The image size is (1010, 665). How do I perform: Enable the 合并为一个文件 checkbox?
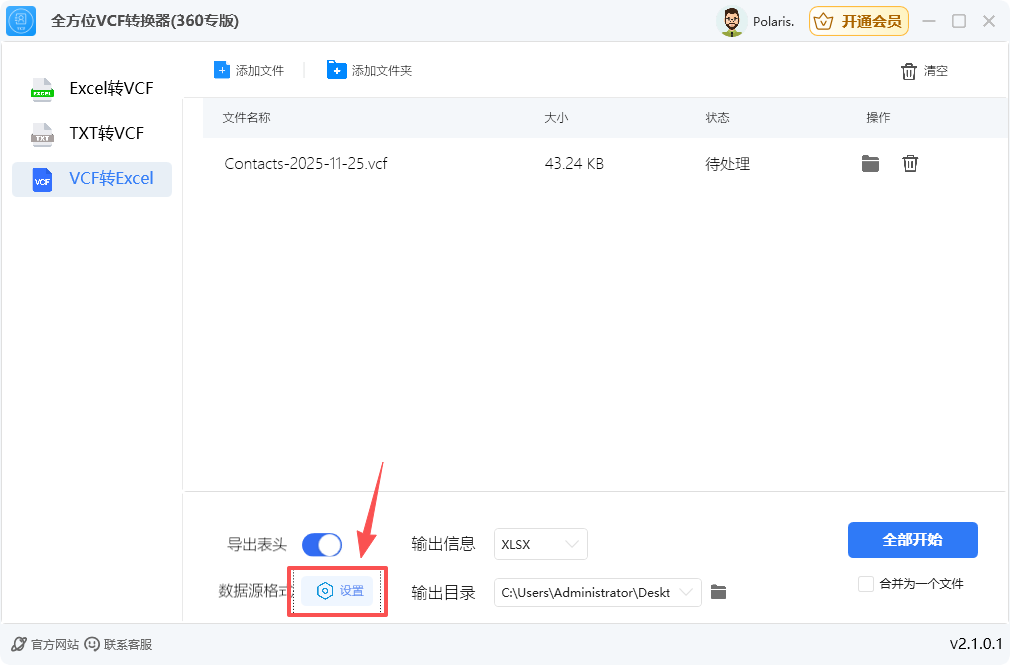point(865,584)
